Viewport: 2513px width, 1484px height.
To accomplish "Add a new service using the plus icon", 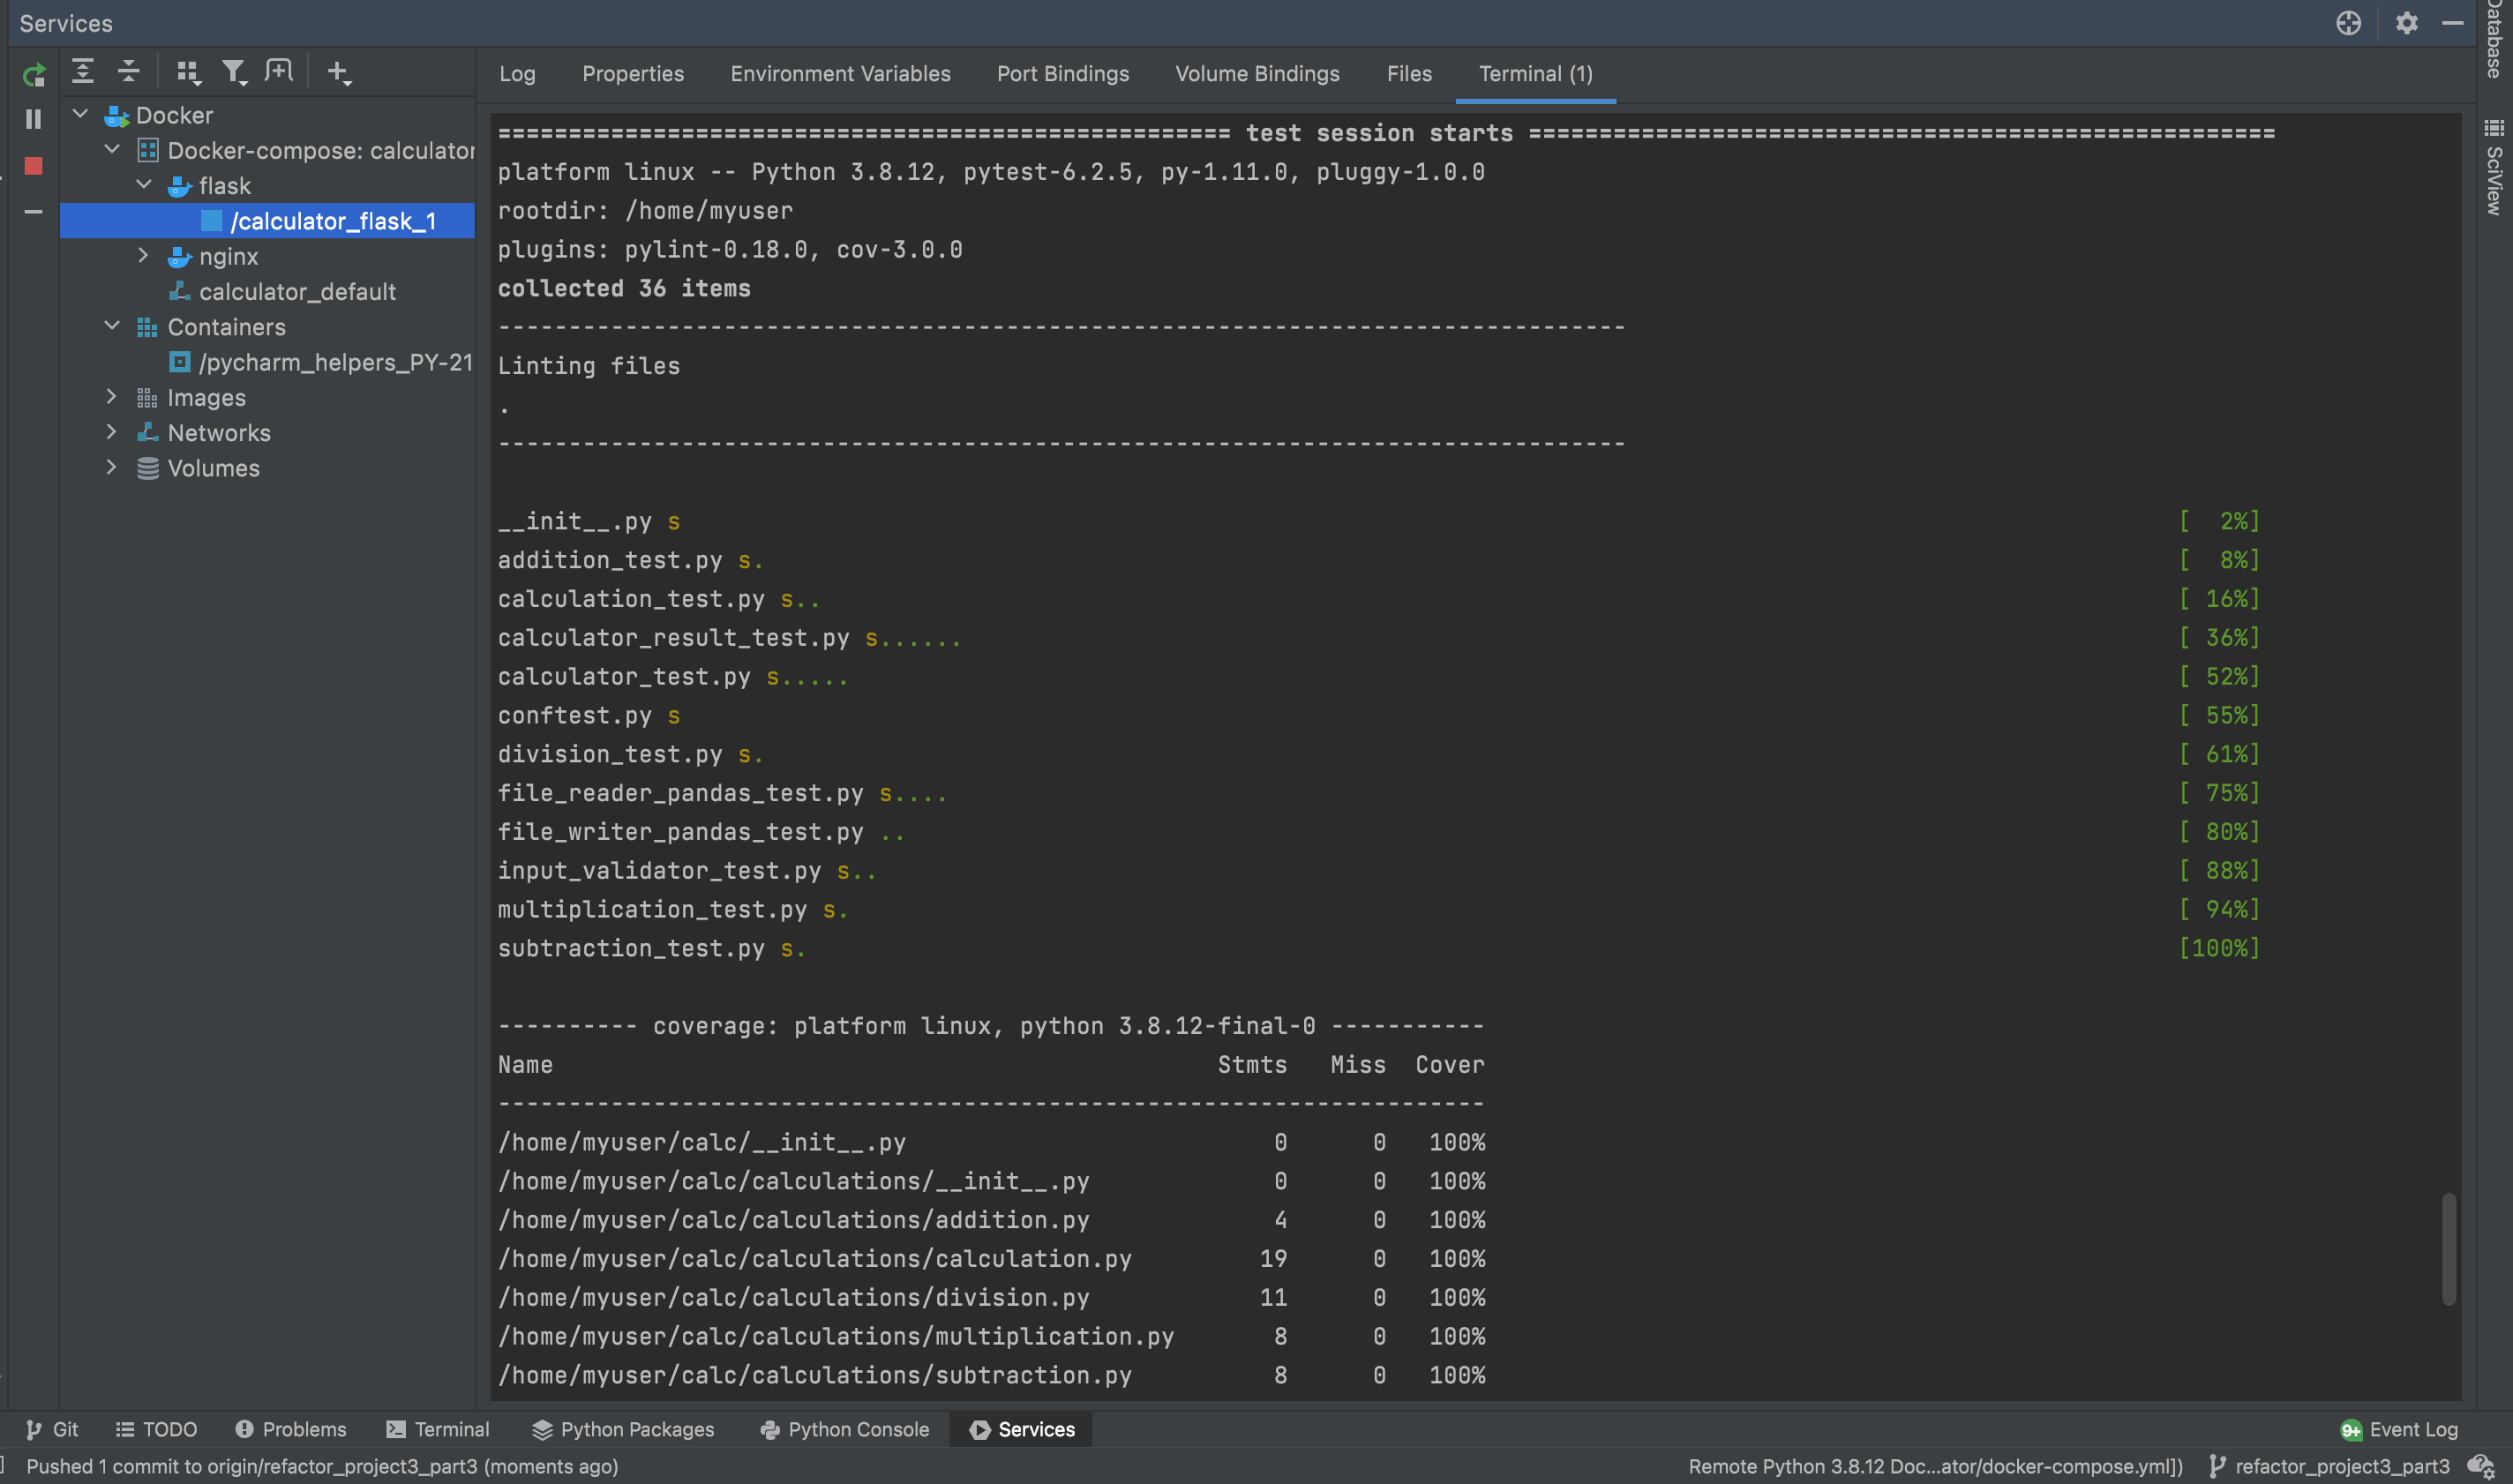I will (x=339, y=72).
